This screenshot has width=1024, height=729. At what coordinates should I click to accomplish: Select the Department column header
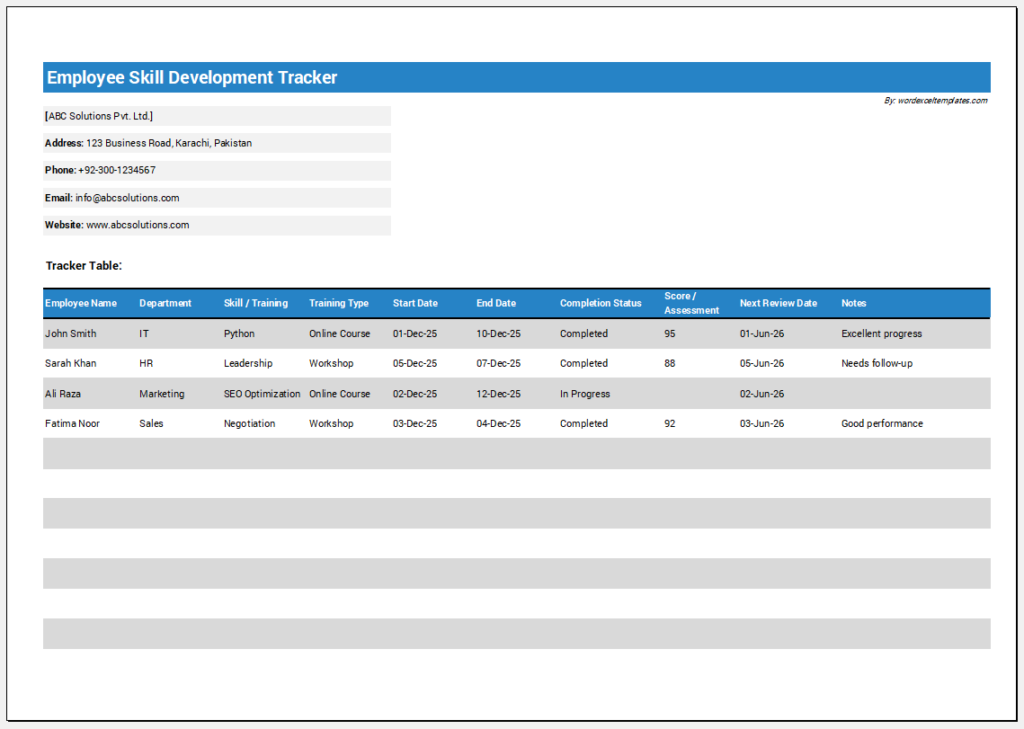point(165,303)
